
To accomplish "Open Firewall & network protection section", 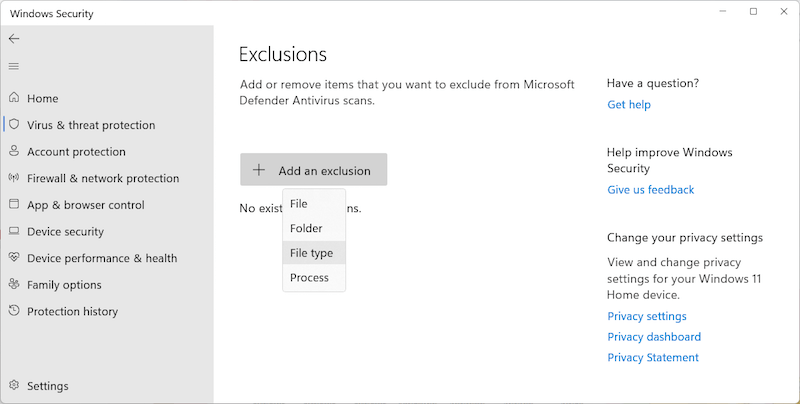I will (103, 178).
